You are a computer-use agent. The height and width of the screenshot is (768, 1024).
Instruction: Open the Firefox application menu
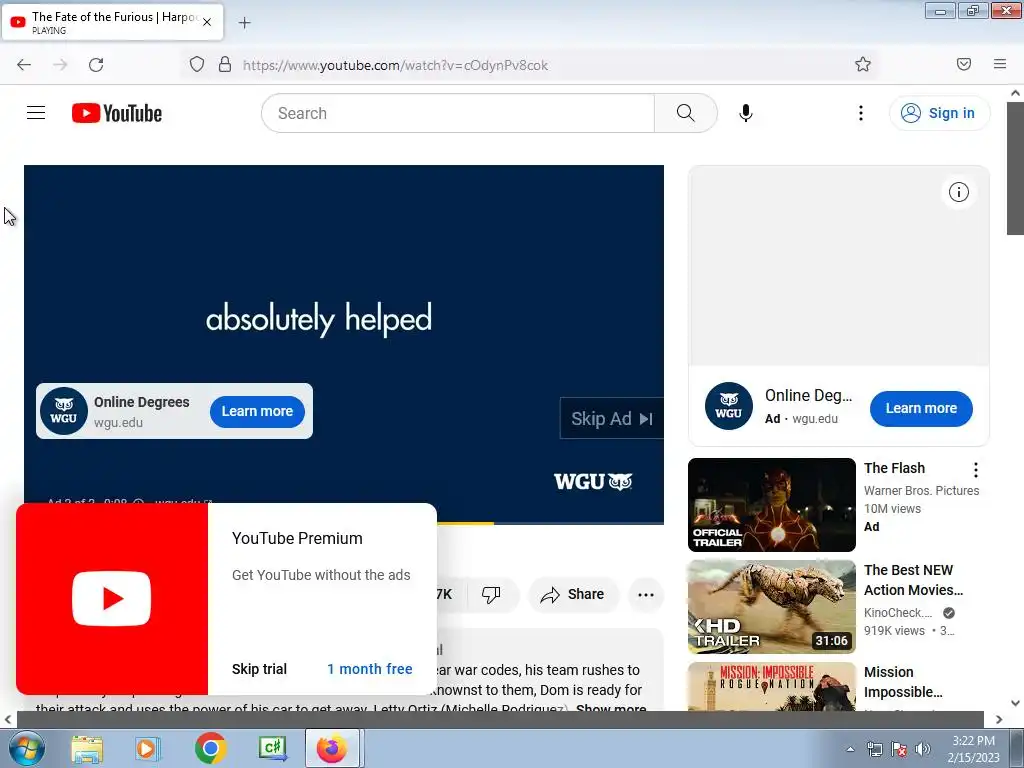click(1000, 64)
